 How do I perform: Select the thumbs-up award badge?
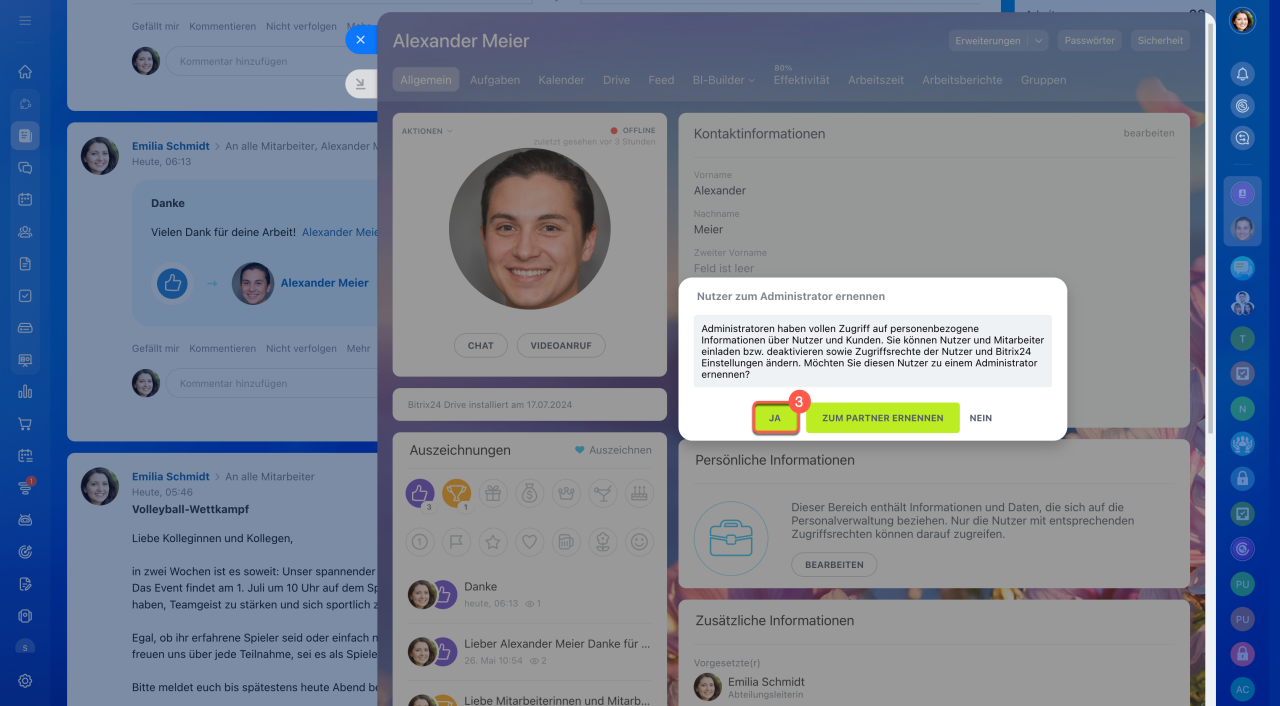coord(419,492)
